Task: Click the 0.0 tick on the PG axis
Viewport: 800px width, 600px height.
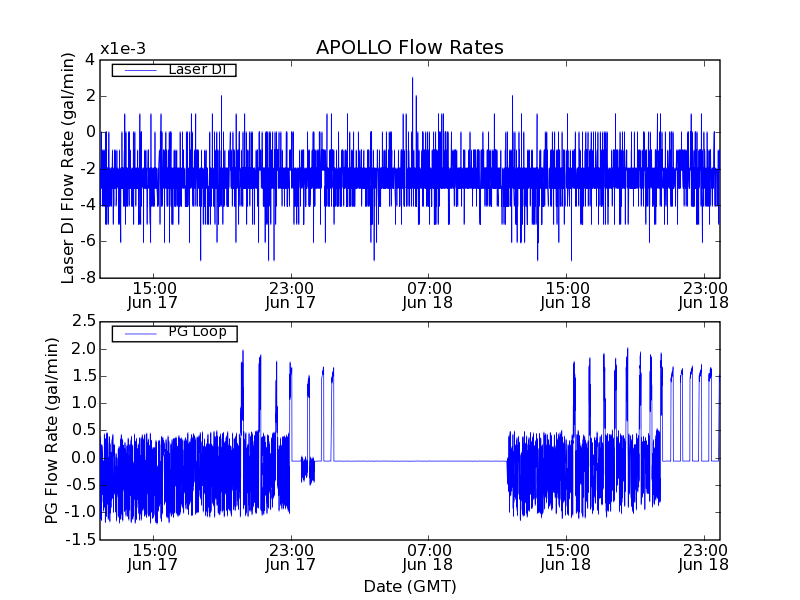Action: click(84, 458)
